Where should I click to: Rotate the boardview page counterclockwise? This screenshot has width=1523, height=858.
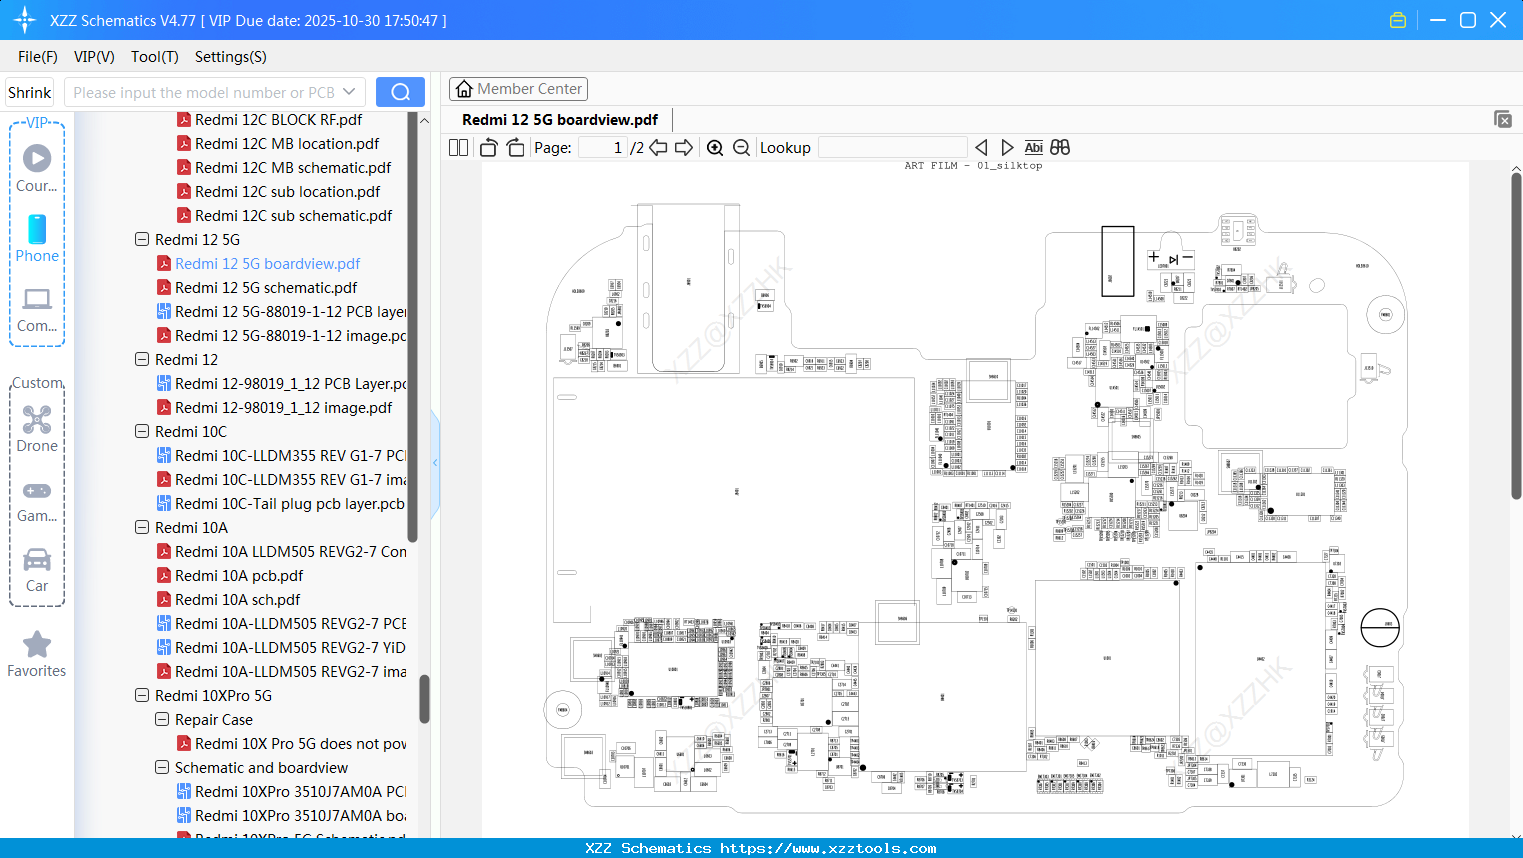(487, 146)
